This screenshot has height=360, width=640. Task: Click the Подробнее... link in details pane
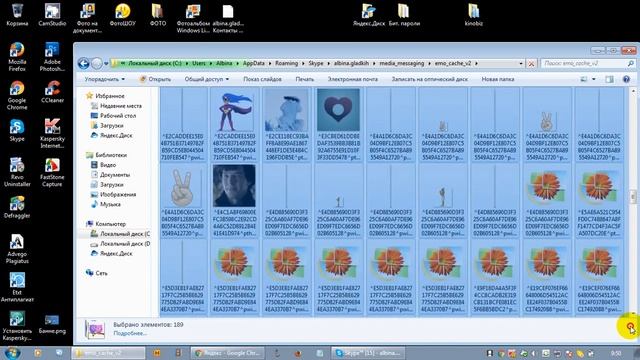click(x=130, y=333)
